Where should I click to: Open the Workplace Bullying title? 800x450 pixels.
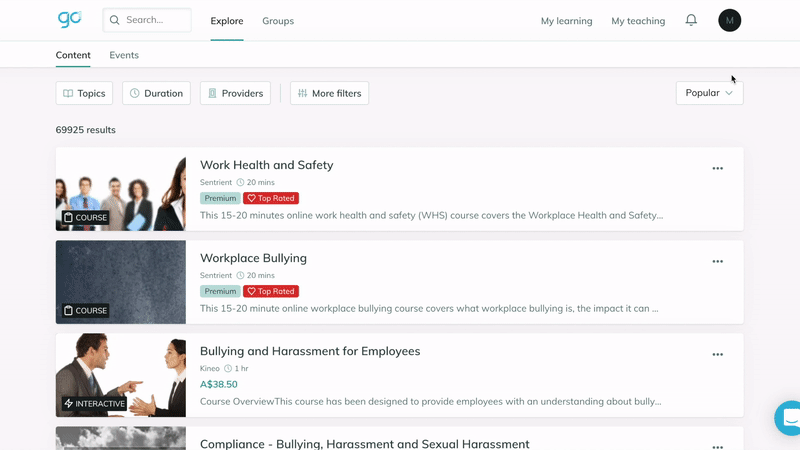click(x=253, y=258)
